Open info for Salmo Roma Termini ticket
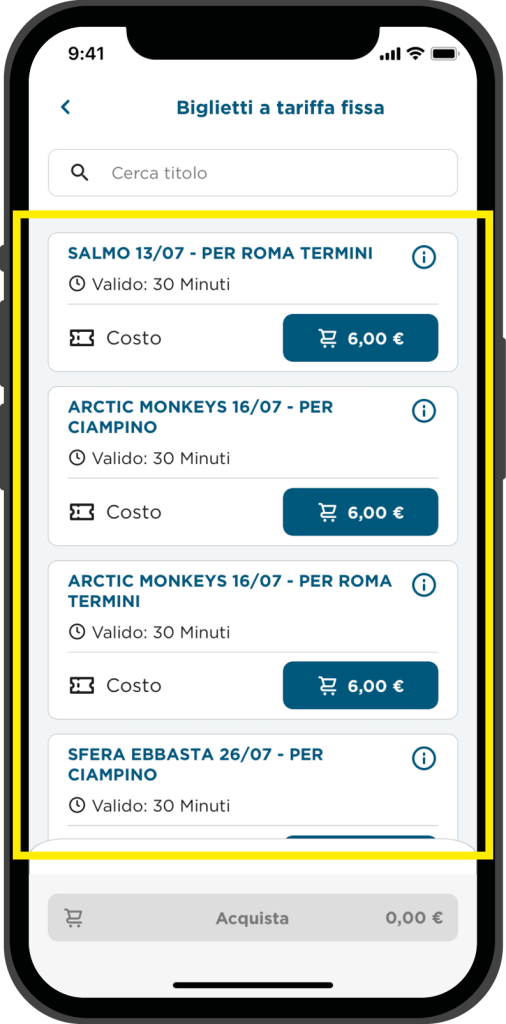The image size is (506, 1024). point(424,257)
